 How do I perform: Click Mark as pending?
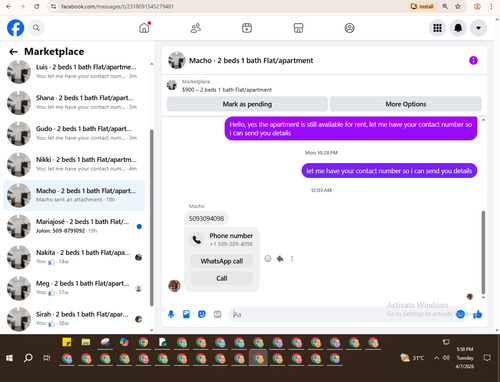247,104
